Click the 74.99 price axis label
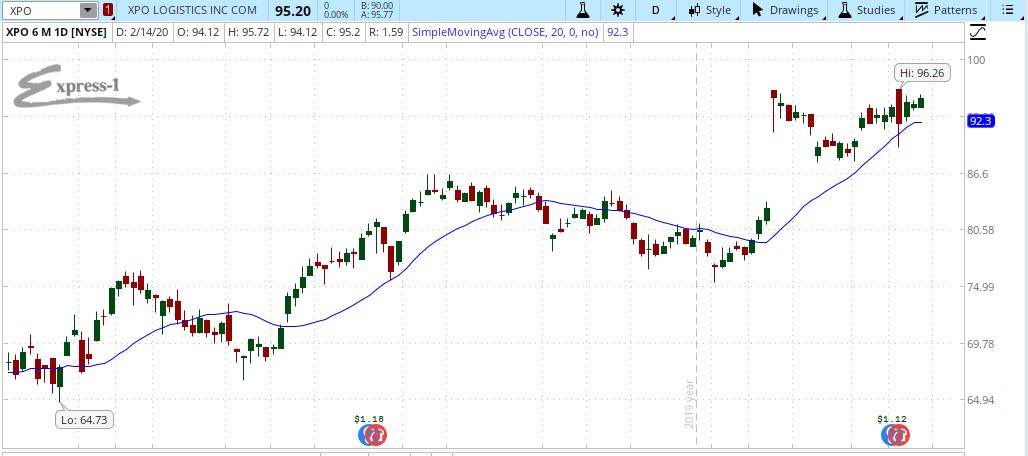The height and width of the screenshot is (456, 1028). coord(982,287)
